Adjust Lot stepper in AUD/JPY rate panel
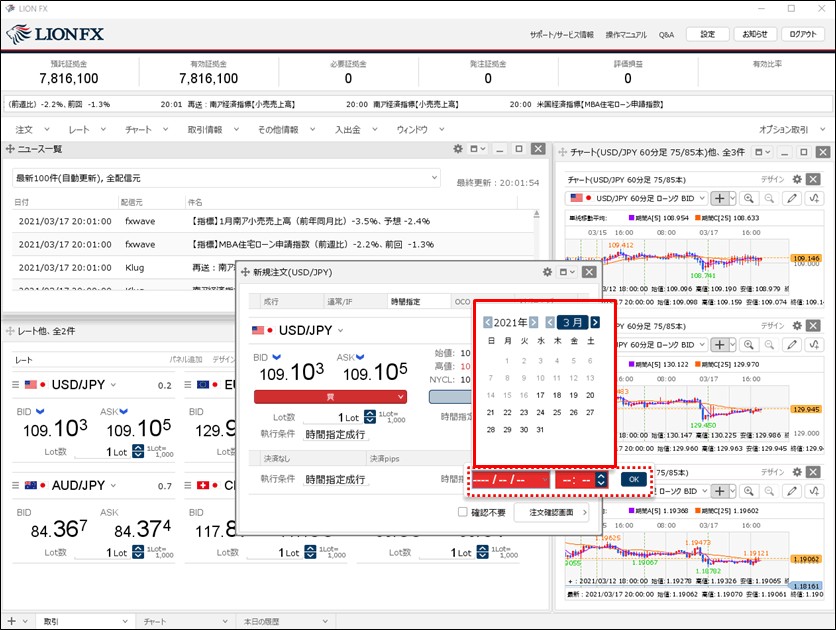The image size is (836, 630). pyautogui.click(x=138, y=552)
